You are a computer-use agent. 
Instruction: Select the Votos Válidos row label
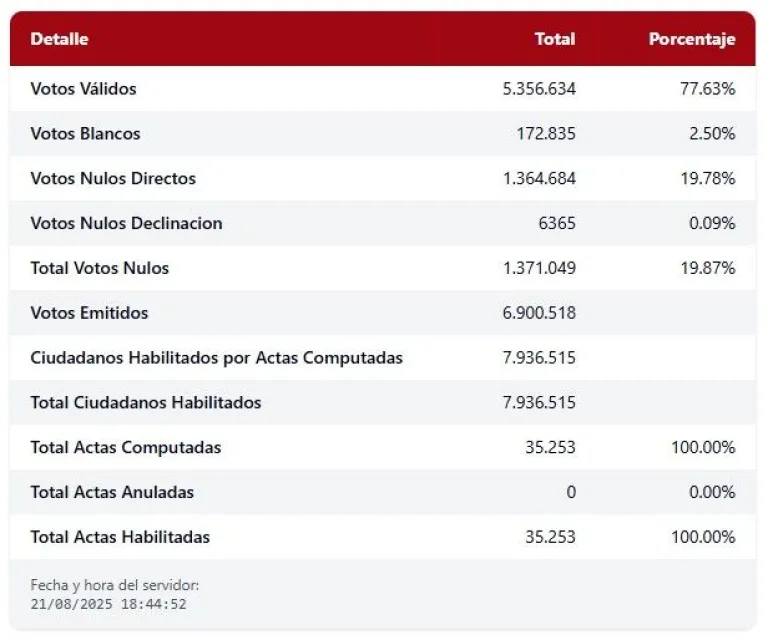pos(83,89)
